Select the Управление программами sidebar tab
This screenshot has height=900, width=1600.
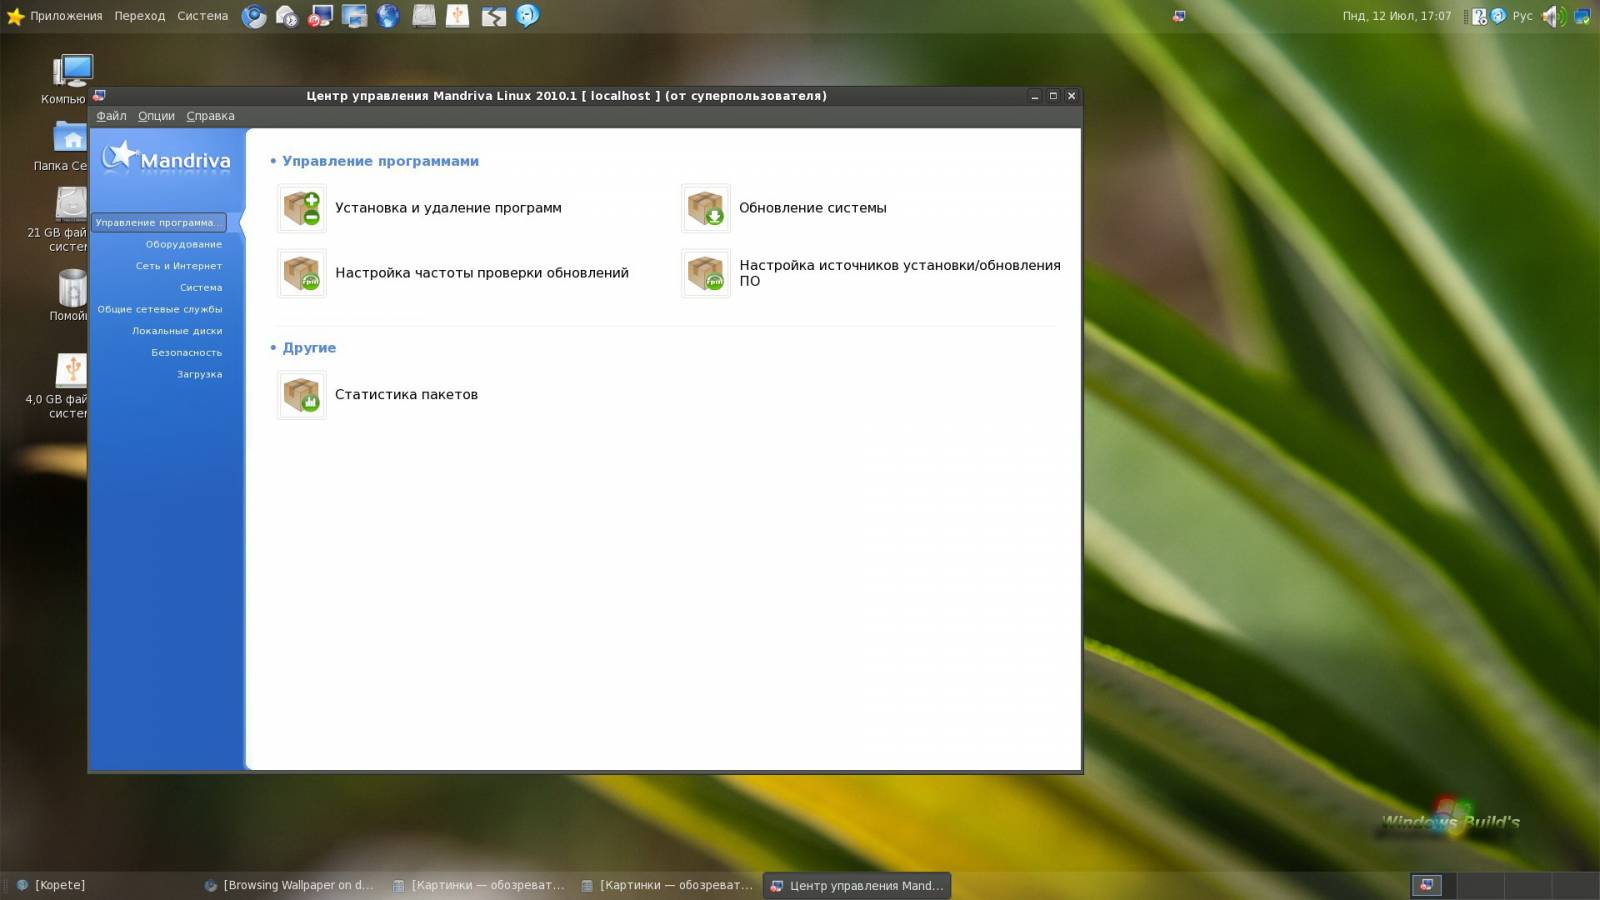coord(158,223)
